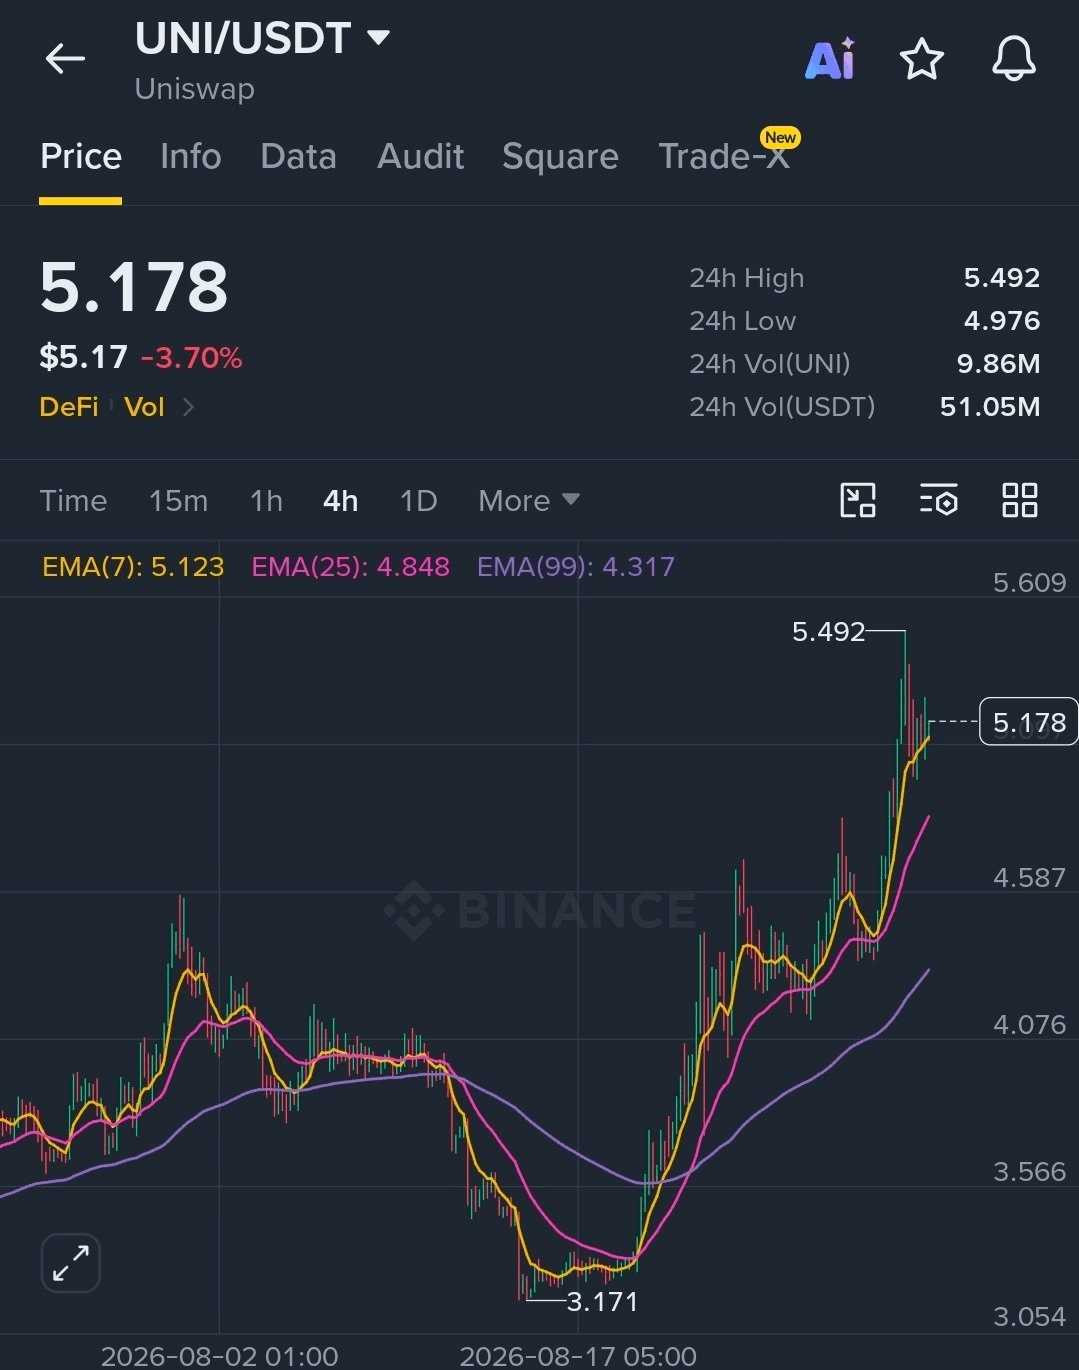Tap the Uniswap subtitle
The width and height of the screenshot is (1079, 1370).
(195, 89)
